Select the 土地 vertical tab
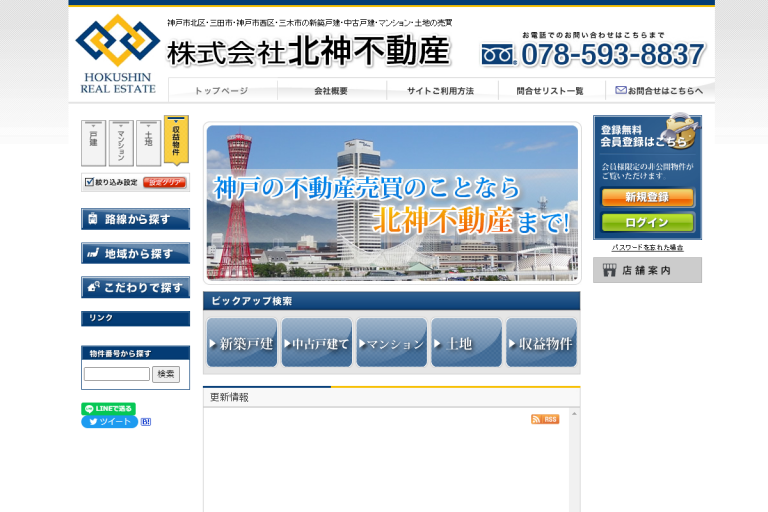Viewport: 768px width, 512px height. tap(148, 143)
